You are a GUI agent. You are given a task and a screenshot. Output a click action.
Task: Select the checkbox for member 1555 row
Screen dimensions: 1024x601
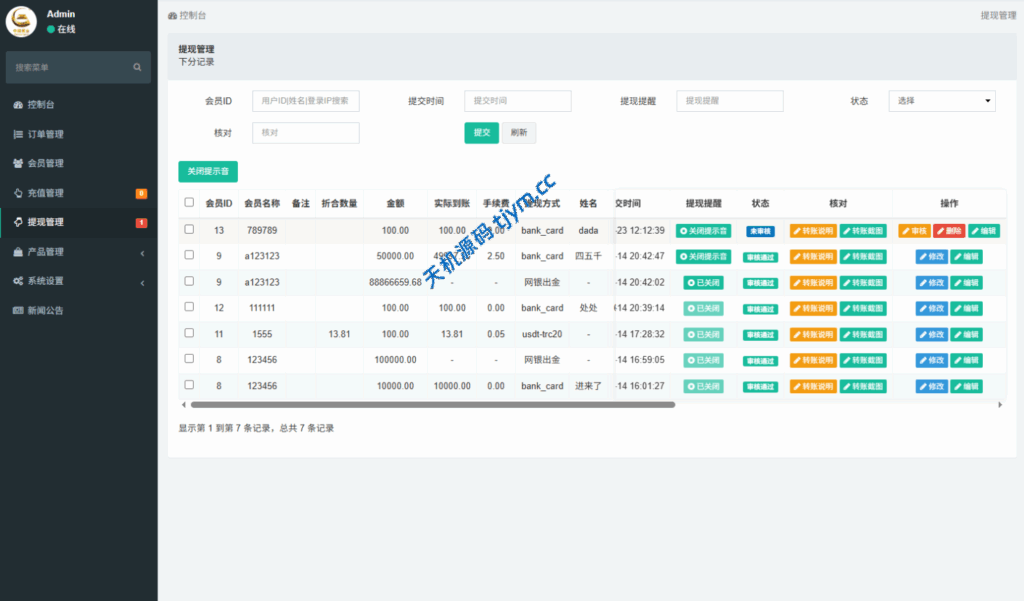[x=189, y=334]
